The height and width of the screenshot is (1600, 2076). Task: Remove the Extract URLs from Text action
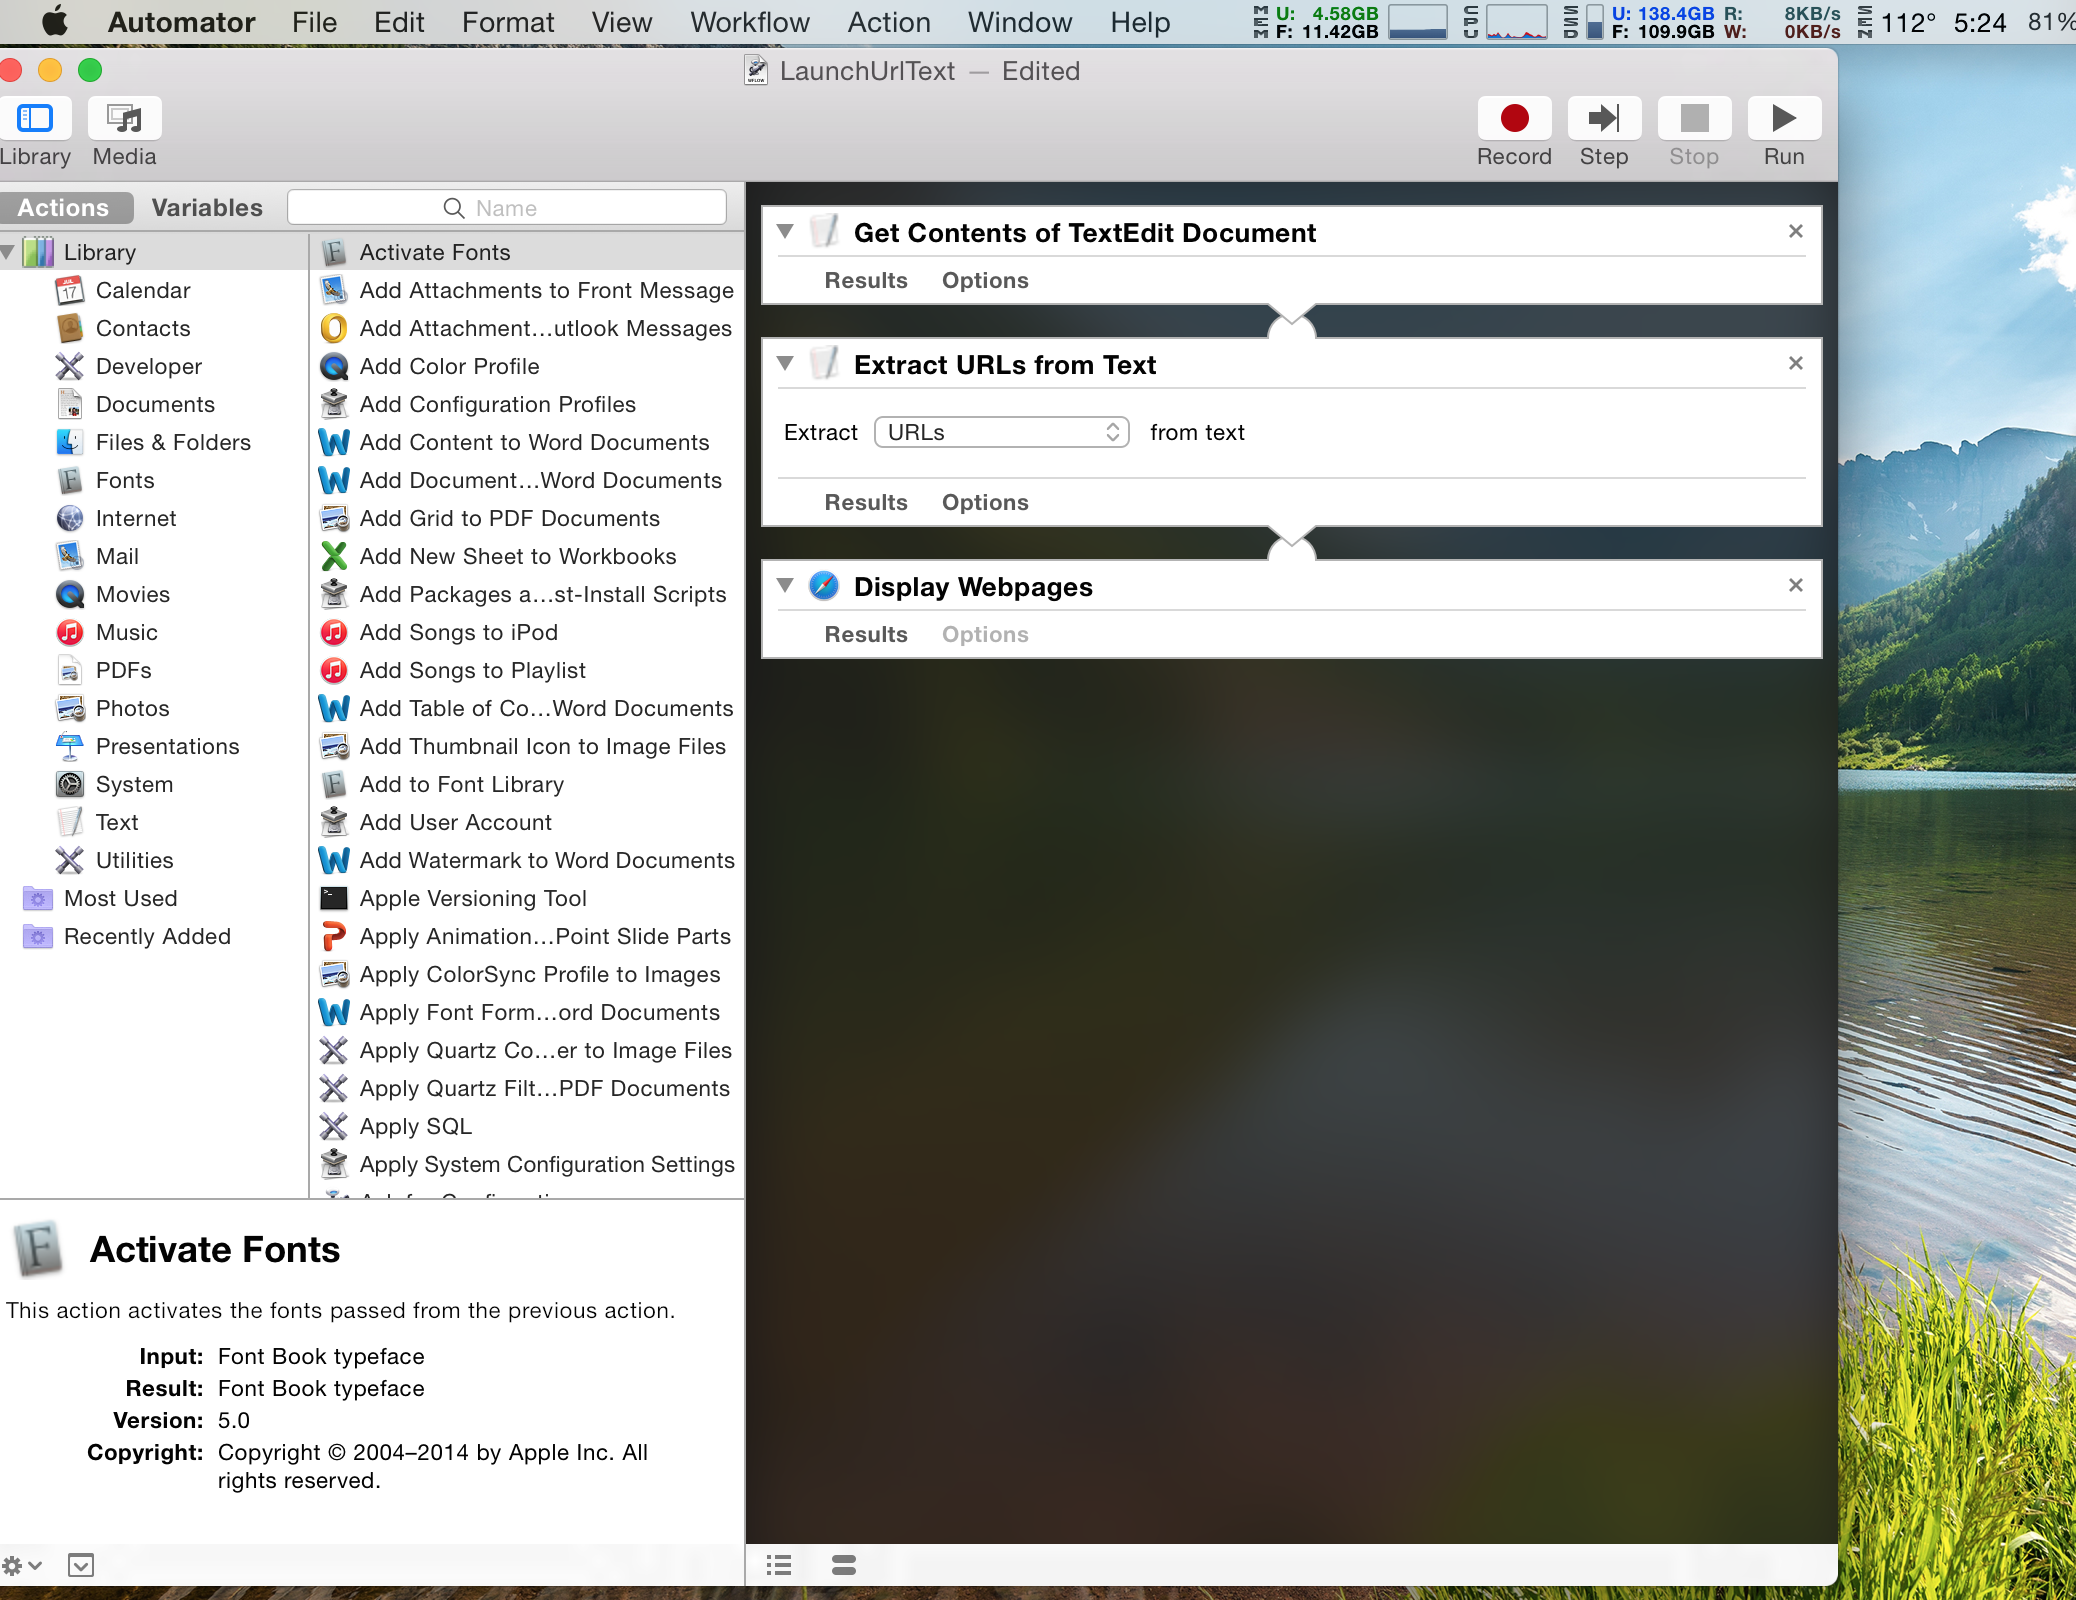pyautogui.click(x=1796, y=363)
